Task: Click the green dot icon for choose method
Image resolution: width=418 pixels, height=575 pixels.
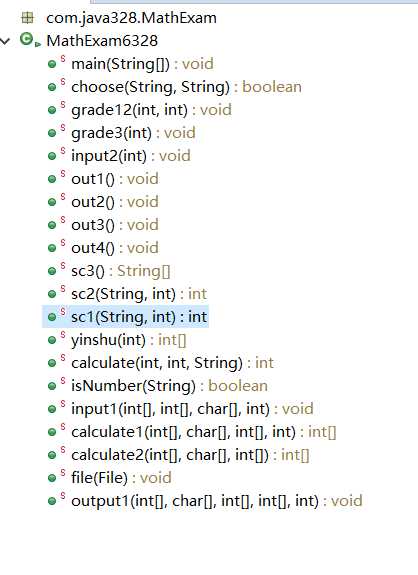Action: pyautogui.click(x=52, y=87)
